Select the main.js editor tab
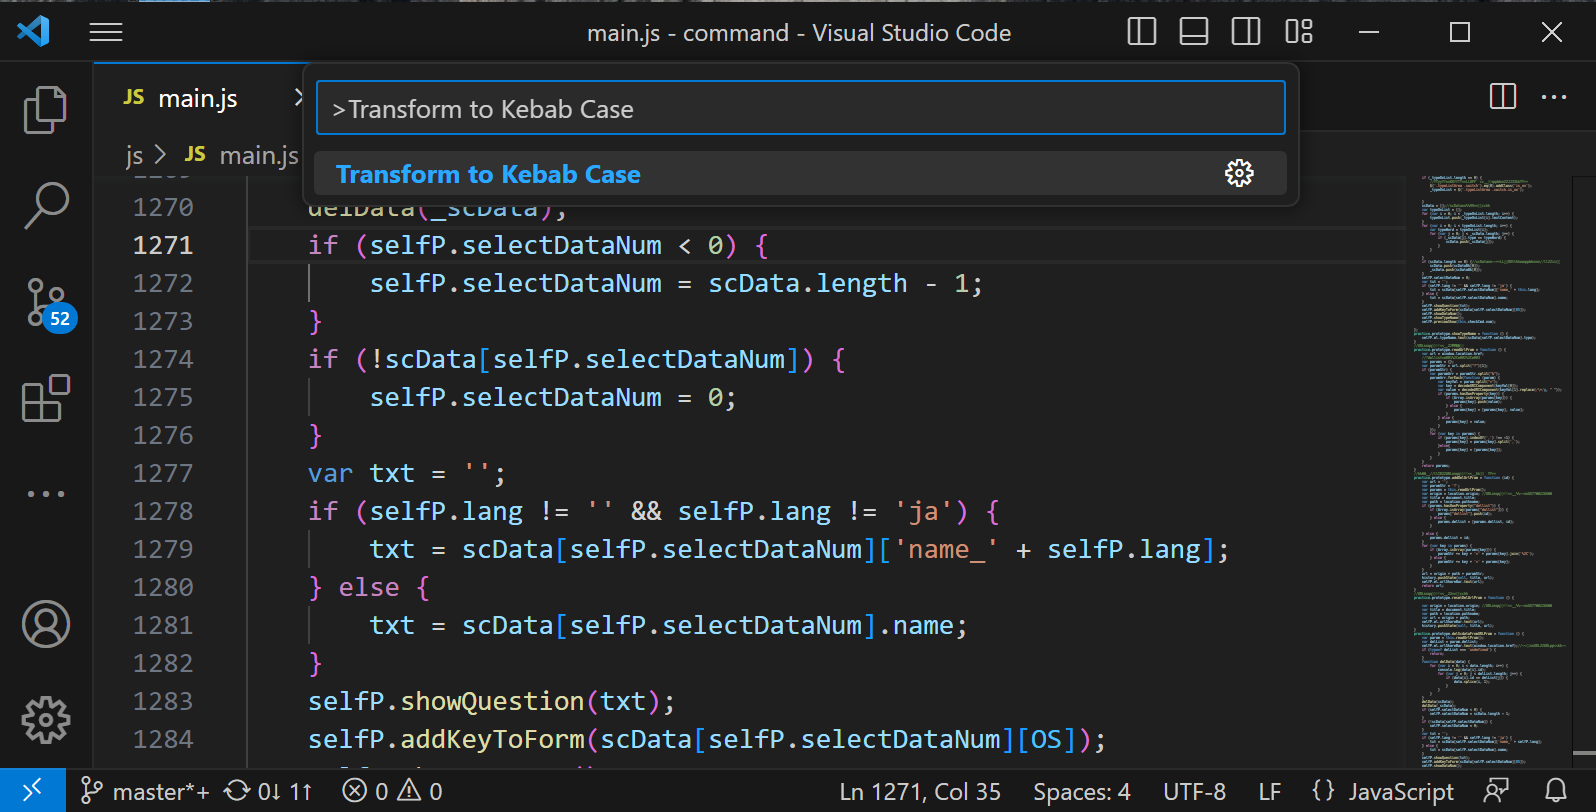This screenshot has height=812, width=1596. pos(198,98)
